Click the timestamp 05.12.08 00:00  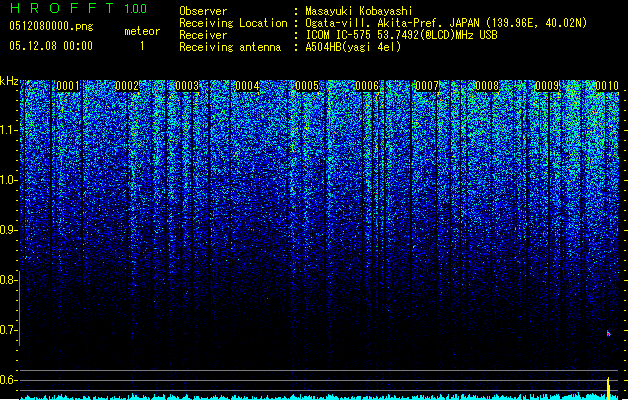click(x=51, y=46)
